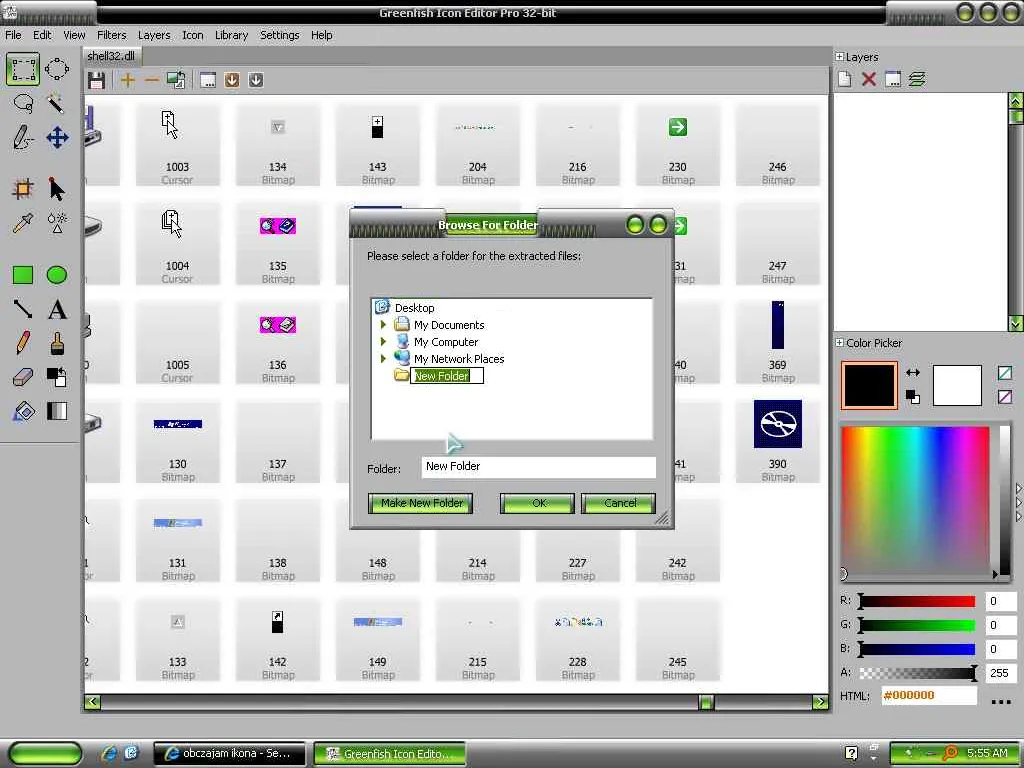Collapse the Color Picker panel header
The image size is (1024, 768).
(x=839, y=342)
